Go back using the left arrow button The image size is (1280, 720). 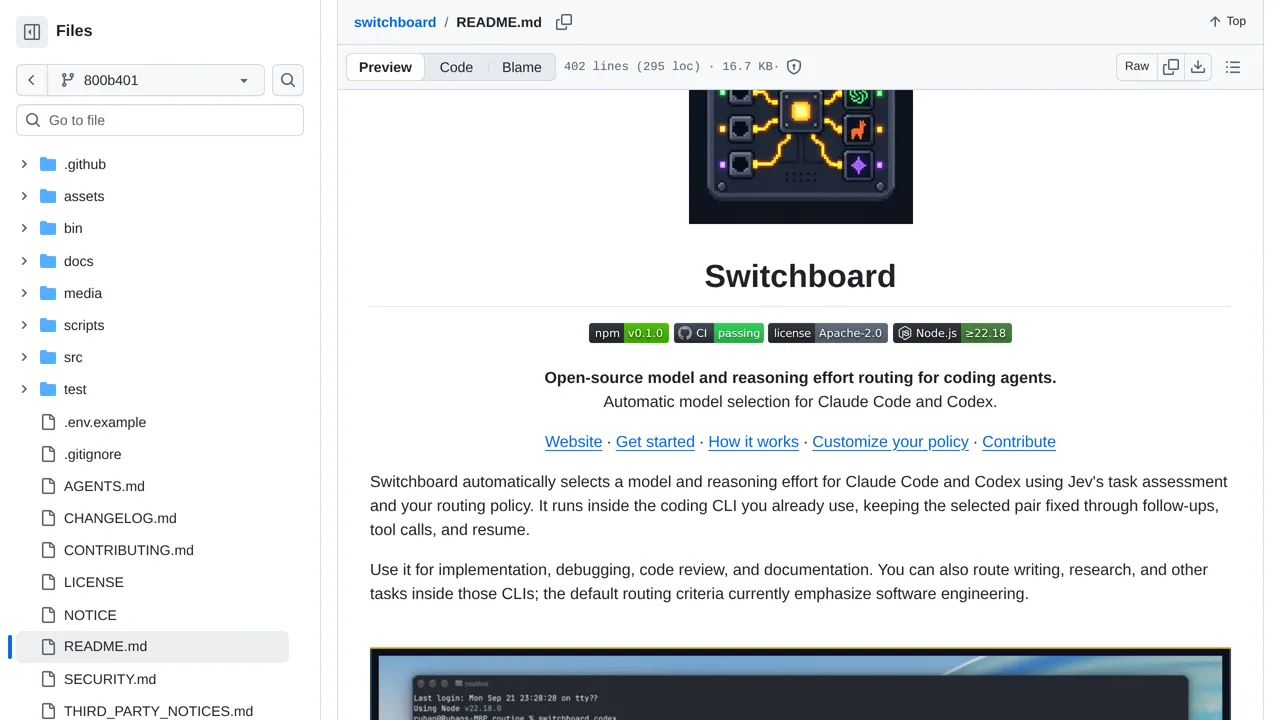[31, 80]
